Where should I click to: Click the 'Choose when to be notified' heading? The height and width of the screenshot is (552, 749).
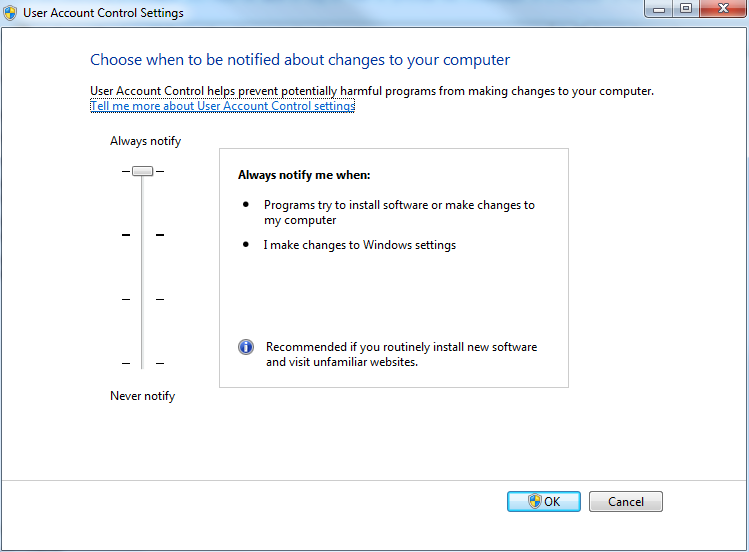(x=300, y=60)
